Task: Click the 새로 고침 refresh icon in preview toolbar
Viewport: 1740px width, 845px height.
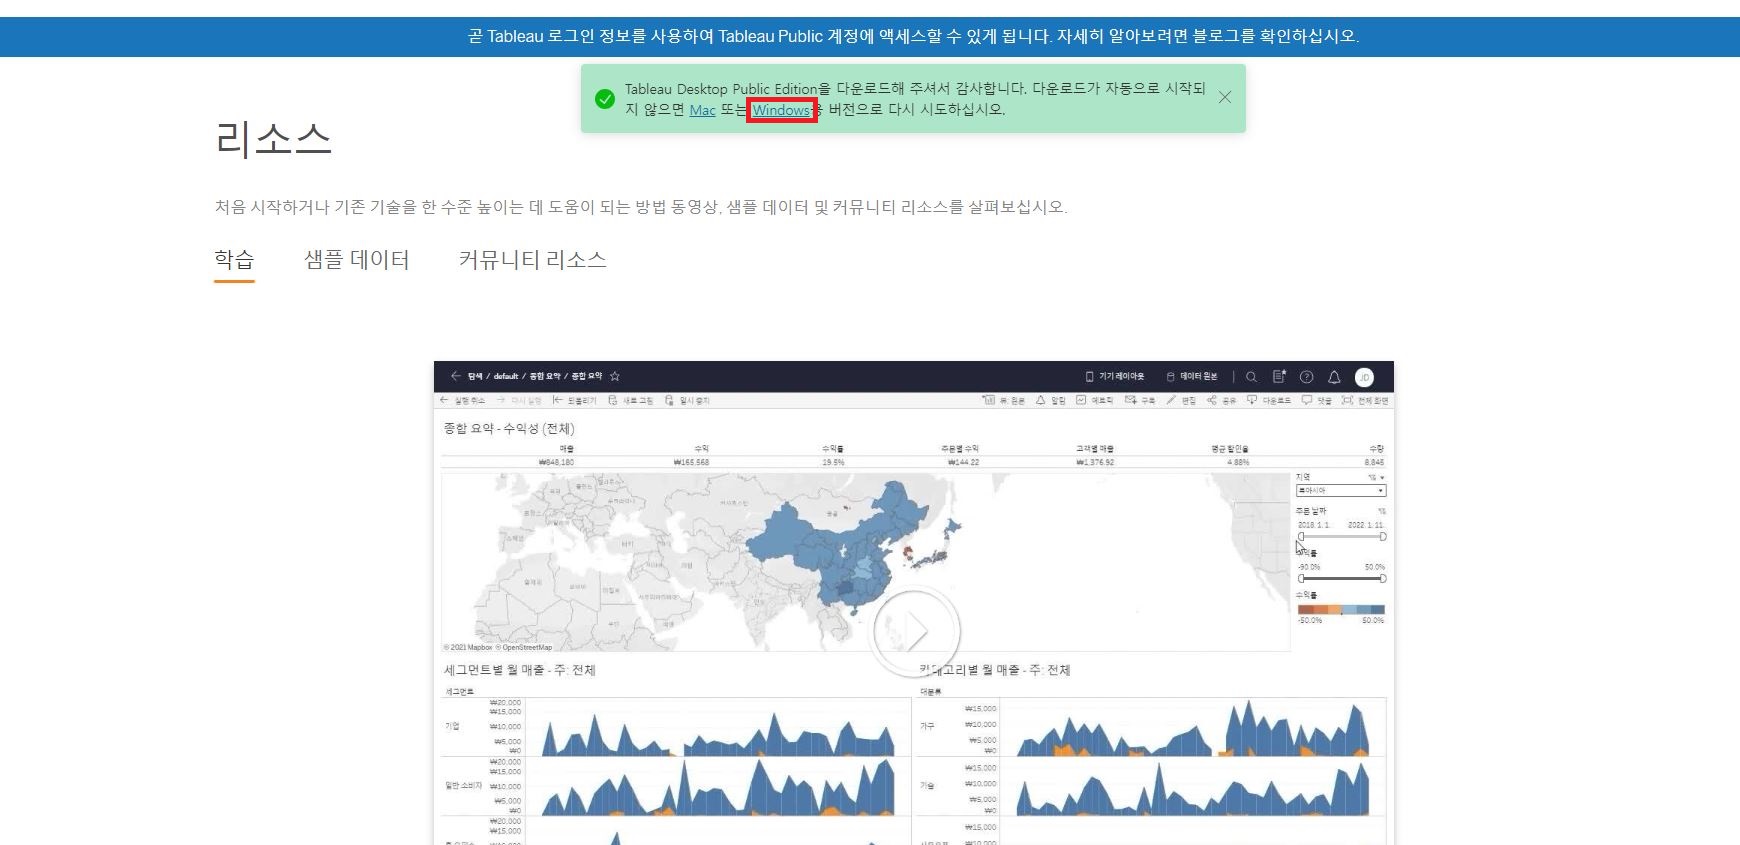Action: pos(613,400)
